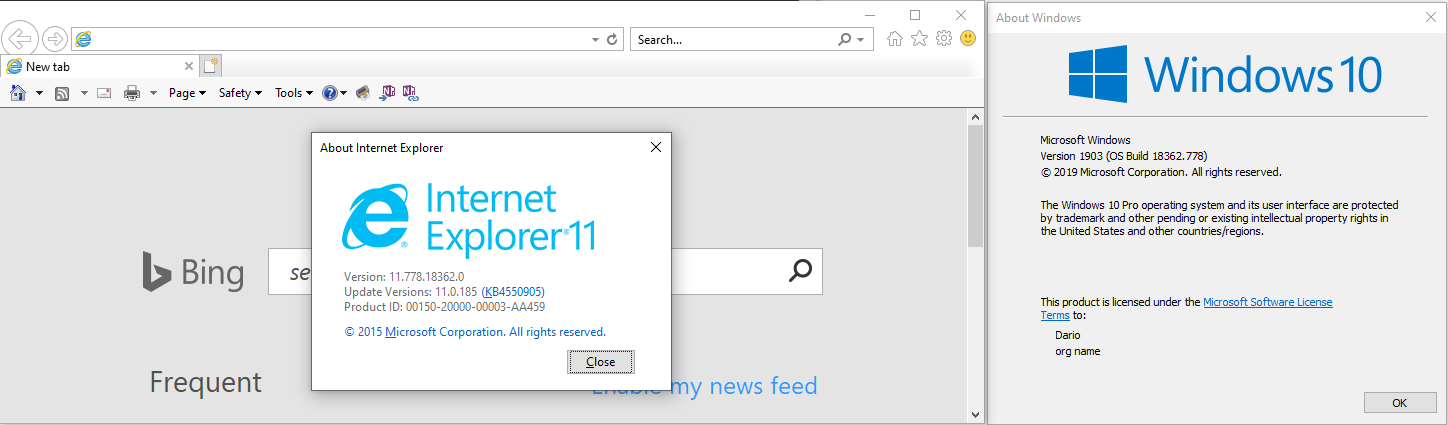This screenshot has height=425, width=1448.
Task: Open a new tab with the blank tab button
Action: 210,66
